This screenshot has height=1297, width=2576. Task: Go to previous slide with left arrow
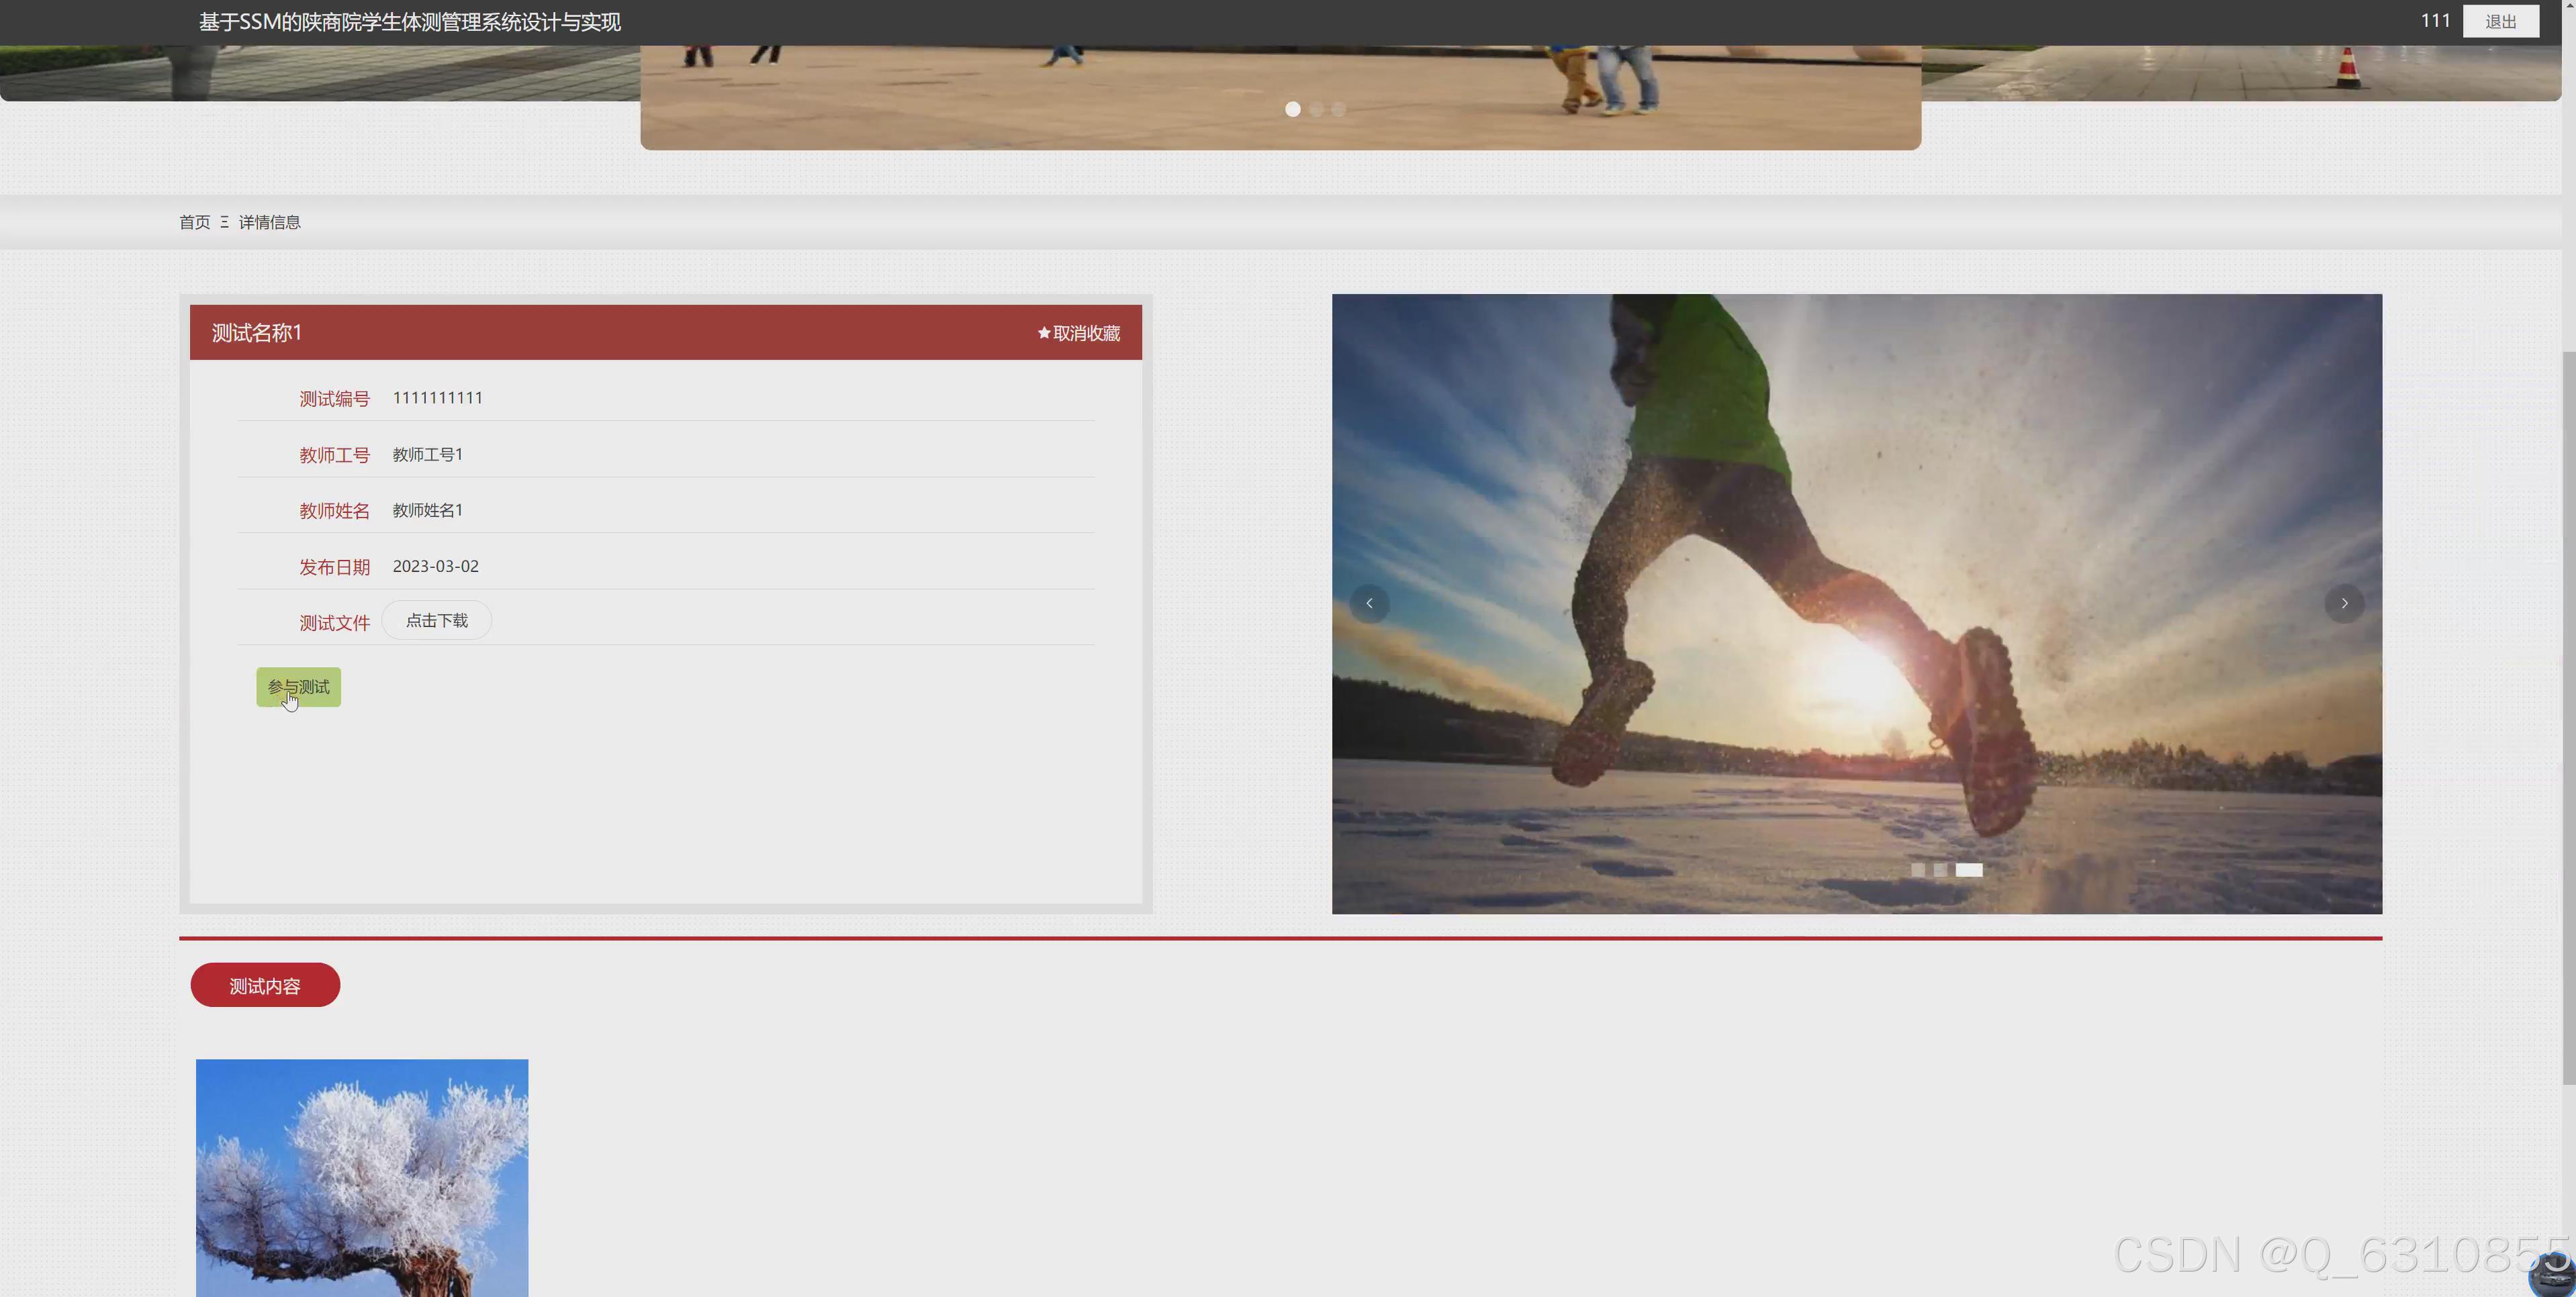coord(1369,603)
